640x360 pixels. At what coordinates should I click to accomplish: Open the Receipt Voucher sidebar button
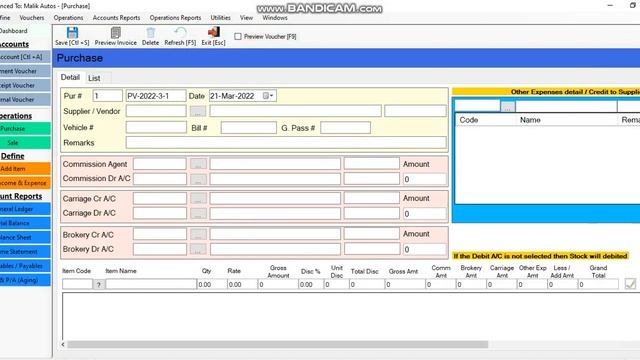[25, 85]
